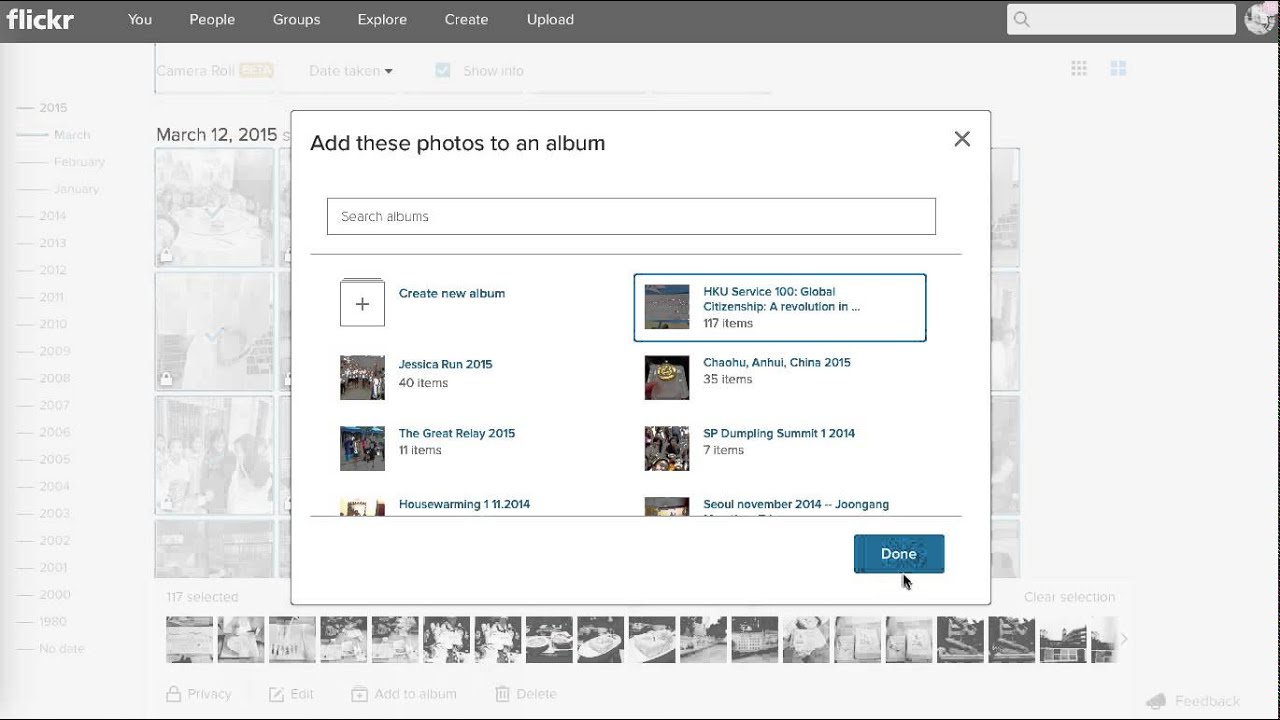Jump to 2003 in the timeline

pyautogui.click(x=54, y=513)
